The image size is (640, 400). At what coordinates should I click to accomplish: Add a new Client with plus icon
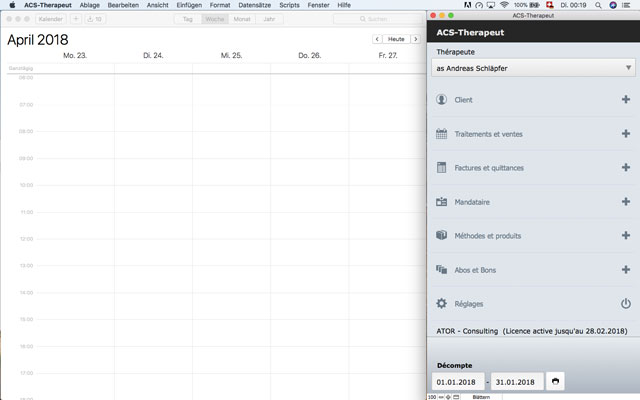[626, 99]
